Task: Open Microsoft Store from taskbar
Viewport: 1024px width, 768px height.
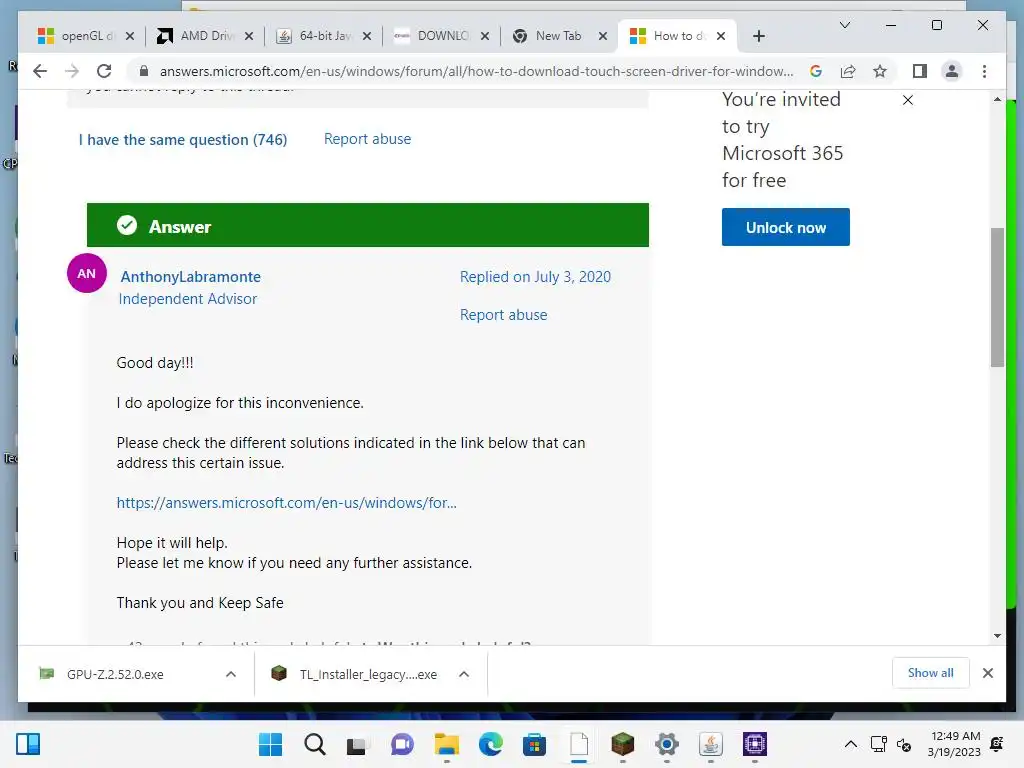Action: (534, 744)
